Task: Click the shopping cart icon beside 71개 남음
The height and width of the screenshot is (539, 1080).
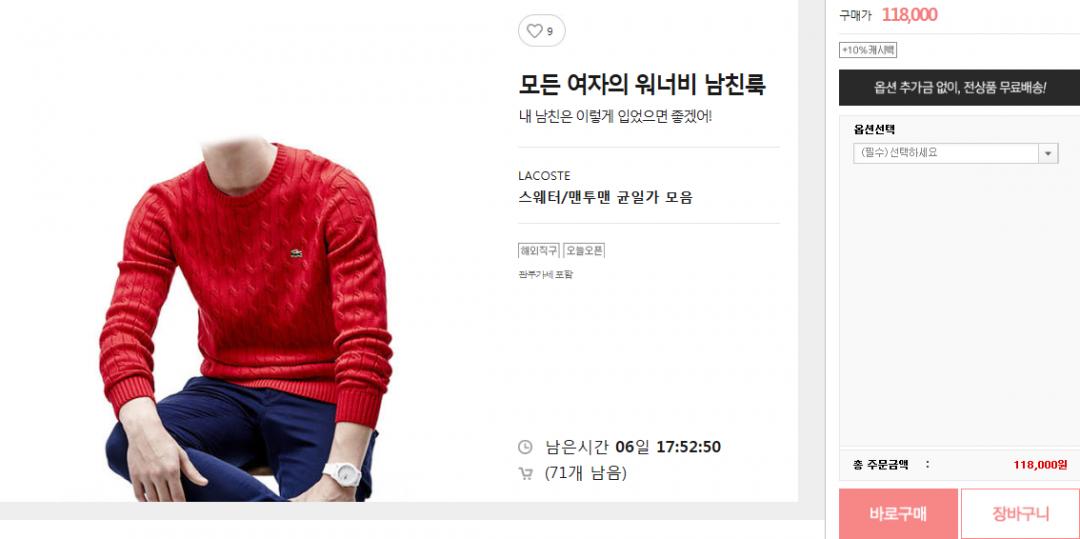Action: point(525,474)
